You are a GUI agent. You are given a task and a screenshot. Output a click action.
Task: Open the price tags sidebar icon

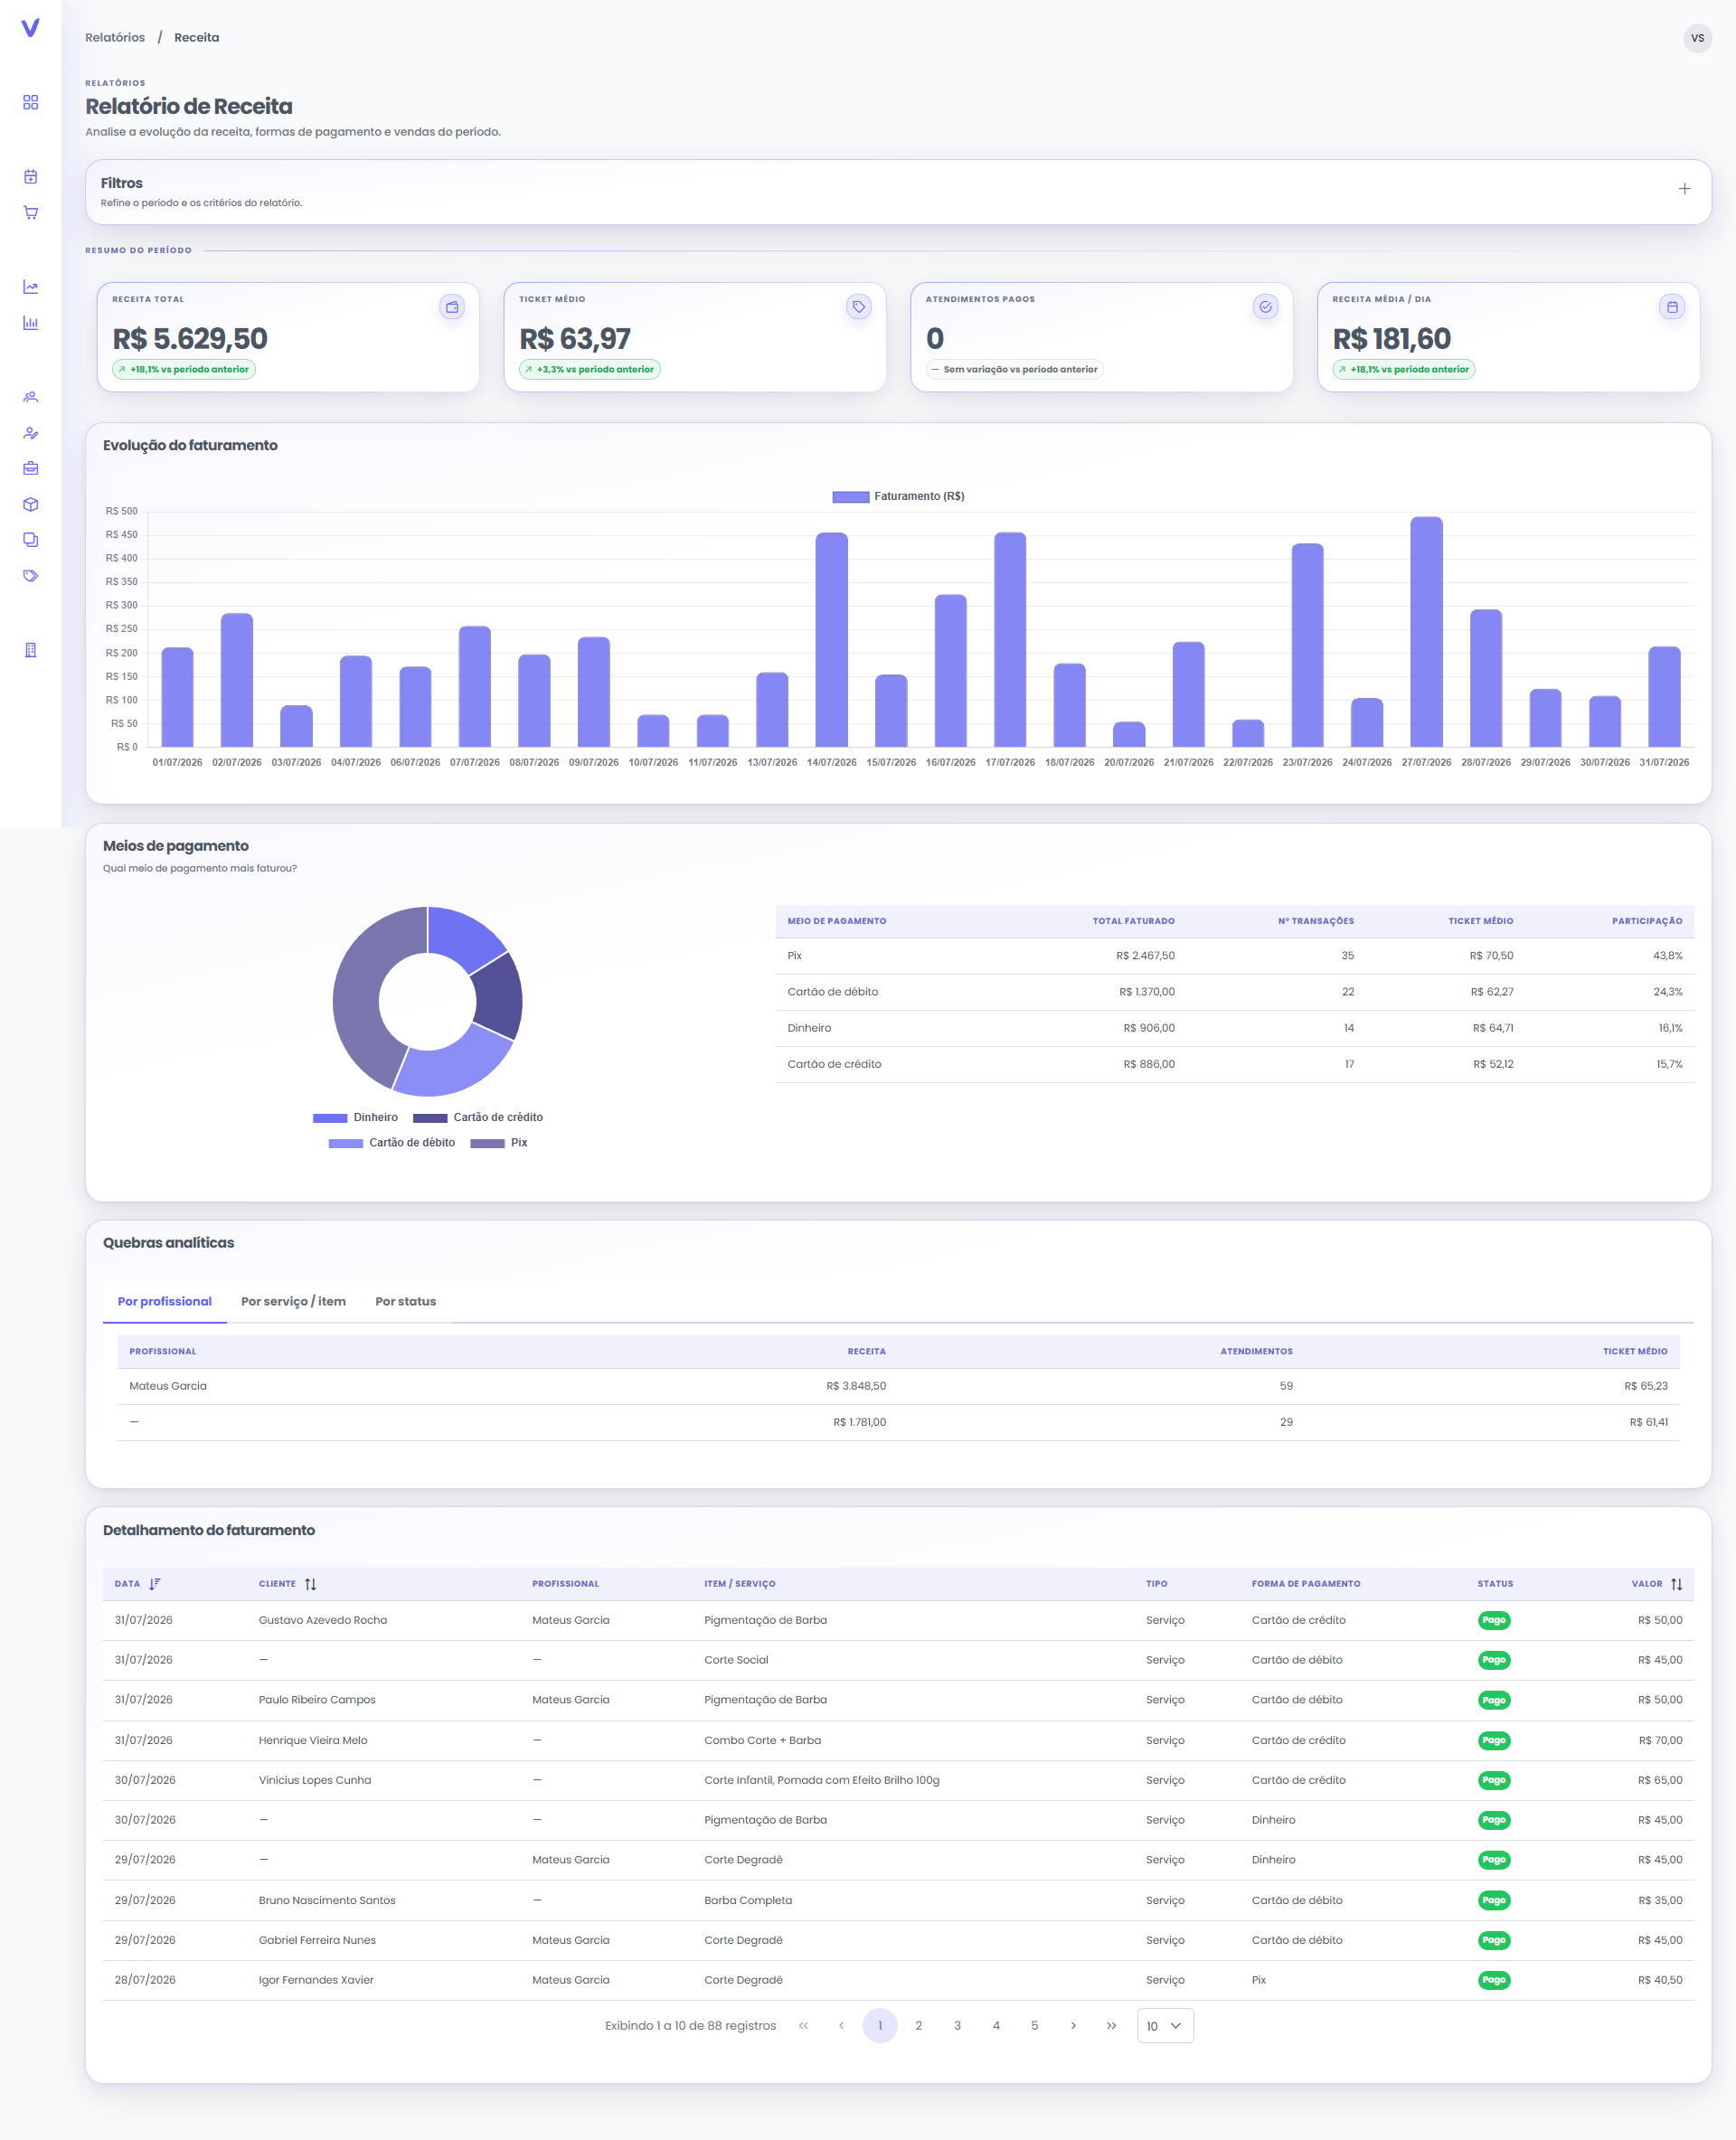tap(31, 576)
